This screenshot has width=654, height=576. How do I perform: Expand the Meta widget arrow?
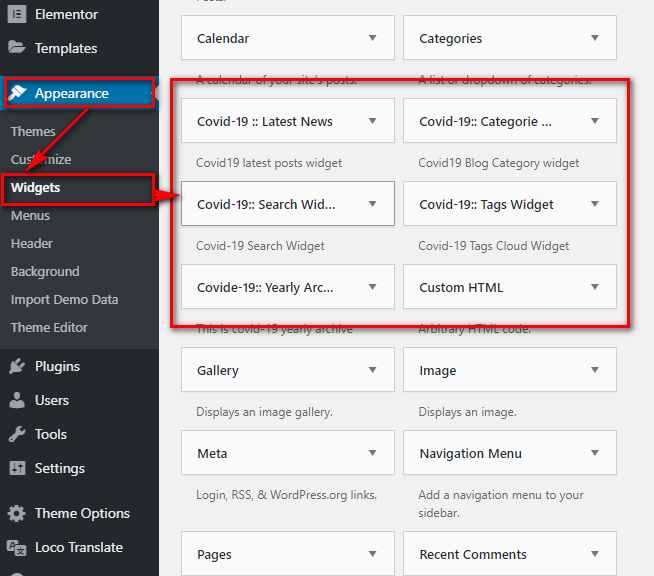(373, 453)
